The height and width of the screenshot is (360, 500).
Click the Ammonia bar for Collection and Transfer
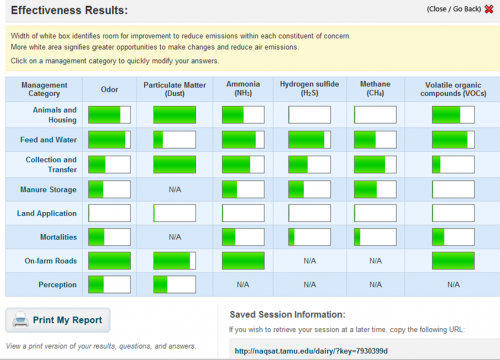point(243,164)
